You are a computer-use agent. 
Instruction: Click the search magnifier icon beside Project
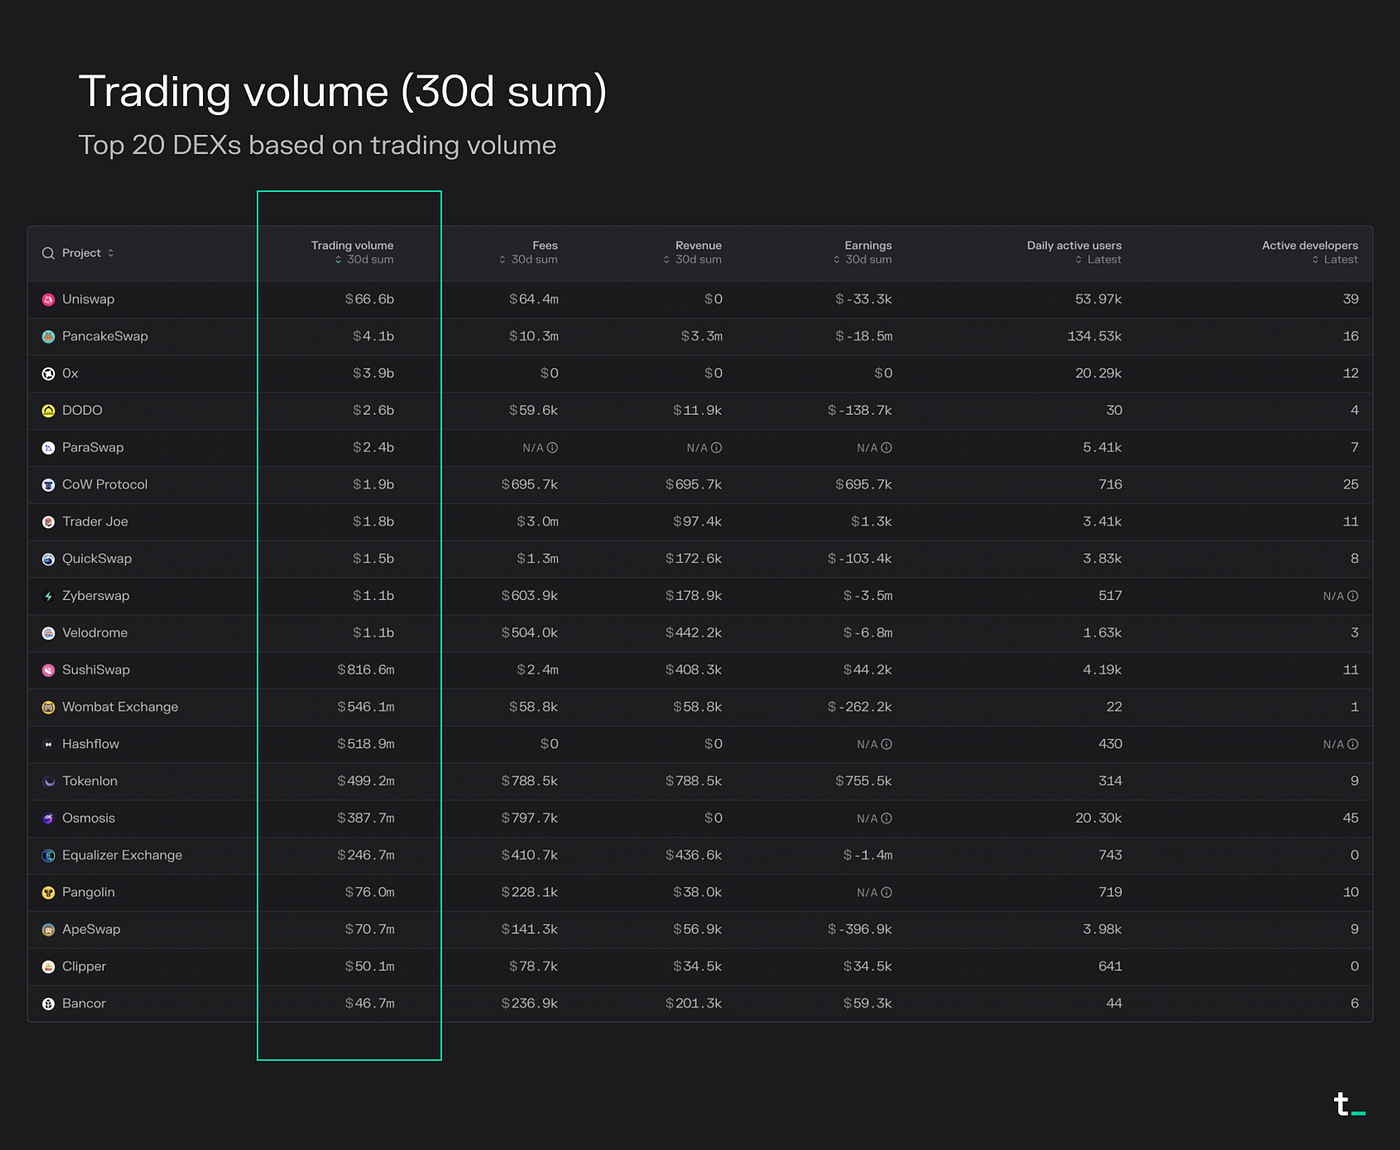pyautogui.click(x=48, y=253)
